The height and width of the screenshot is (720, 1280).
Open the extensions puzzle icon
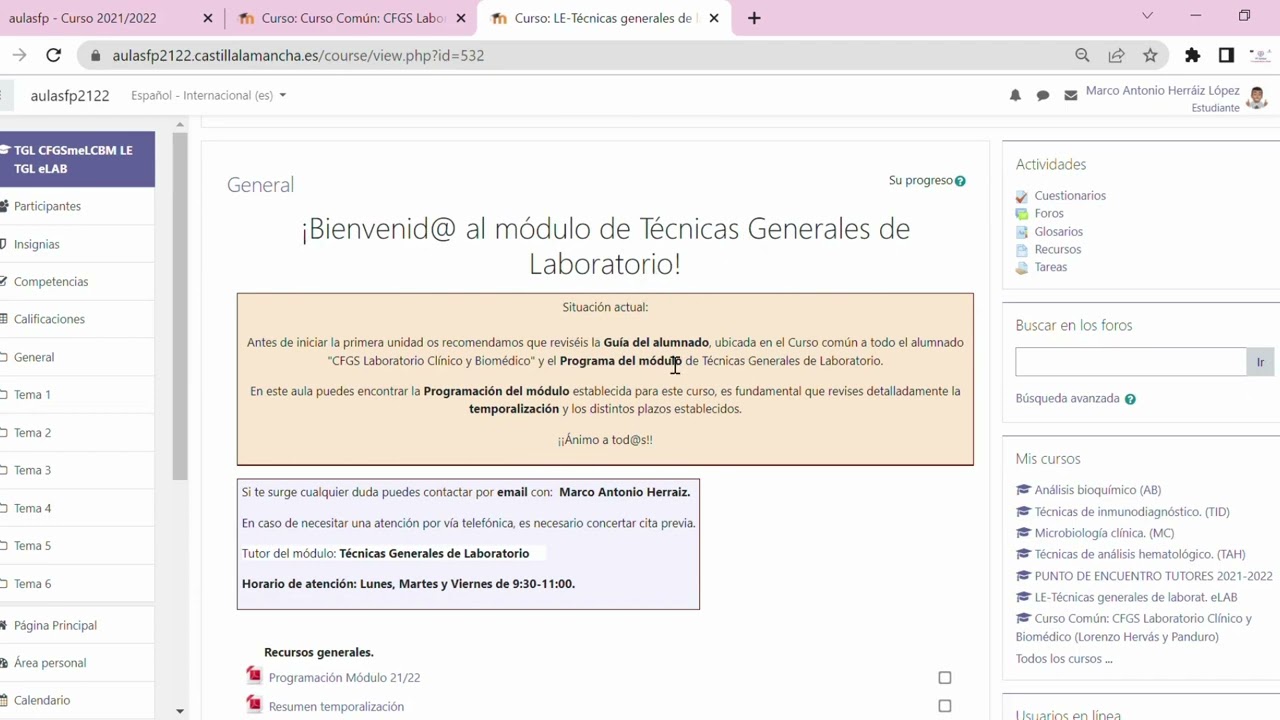1192,55
